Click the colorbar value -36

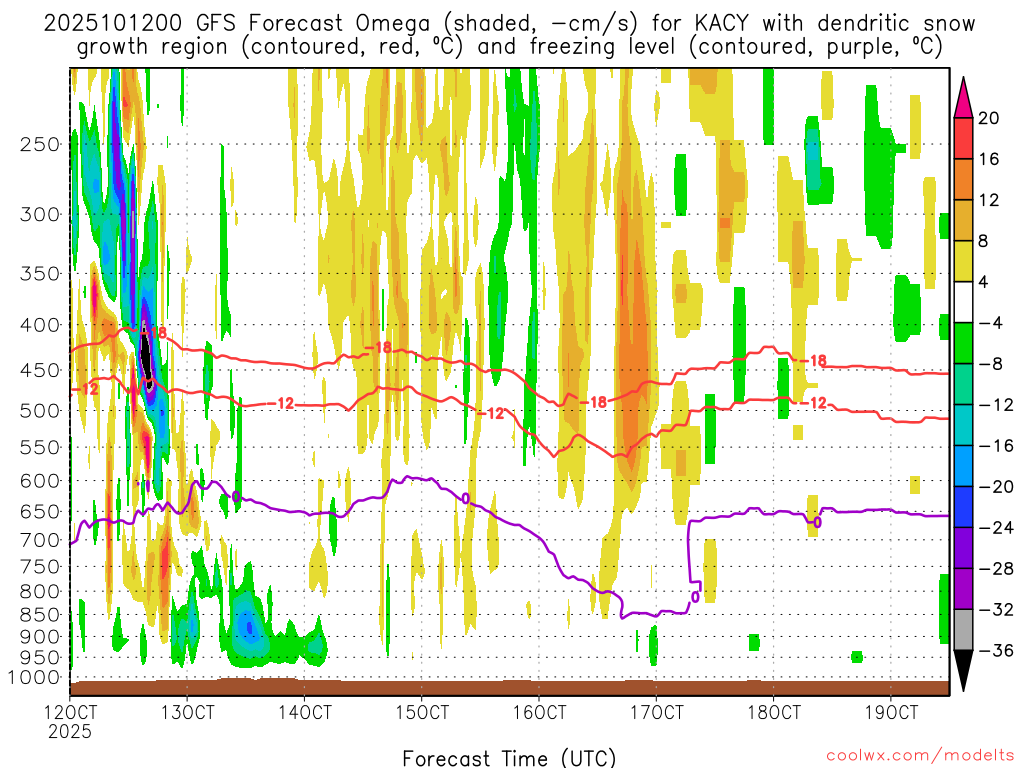(995, 650)
